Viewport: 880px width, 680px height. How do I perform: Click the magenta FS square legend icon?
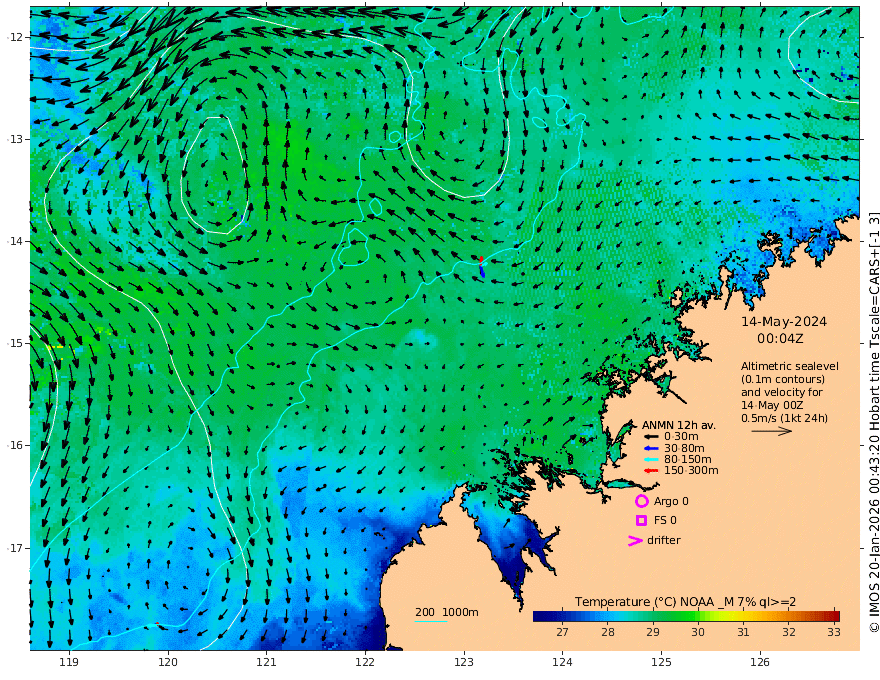641,520
